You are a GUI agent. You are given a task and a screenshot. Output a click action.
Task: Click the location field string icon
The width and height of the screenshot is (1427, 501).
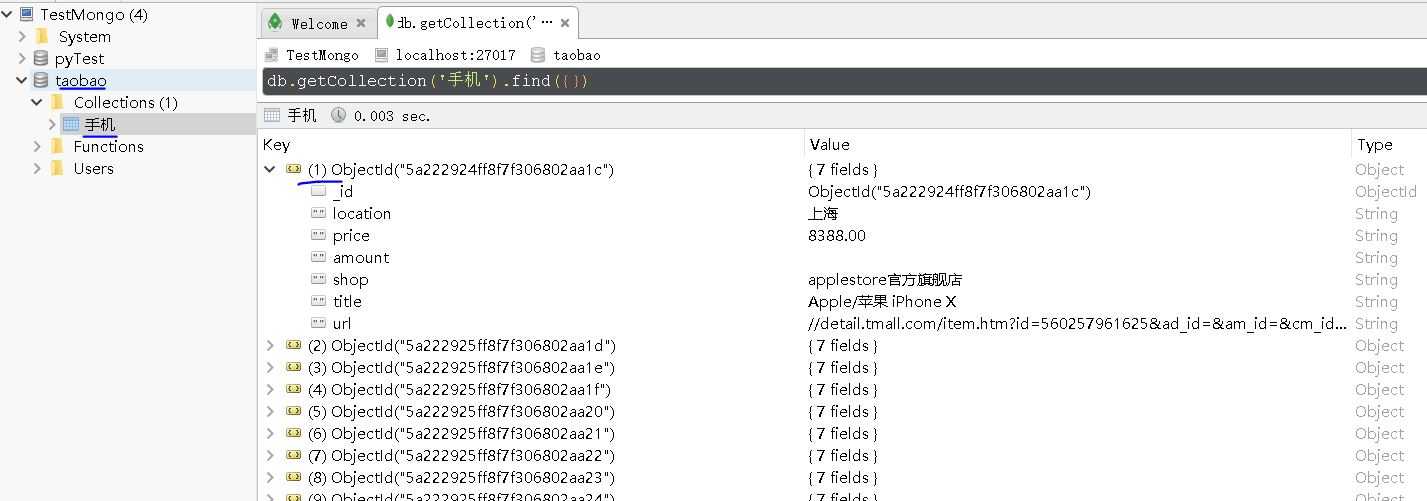[x=318, y=213]
